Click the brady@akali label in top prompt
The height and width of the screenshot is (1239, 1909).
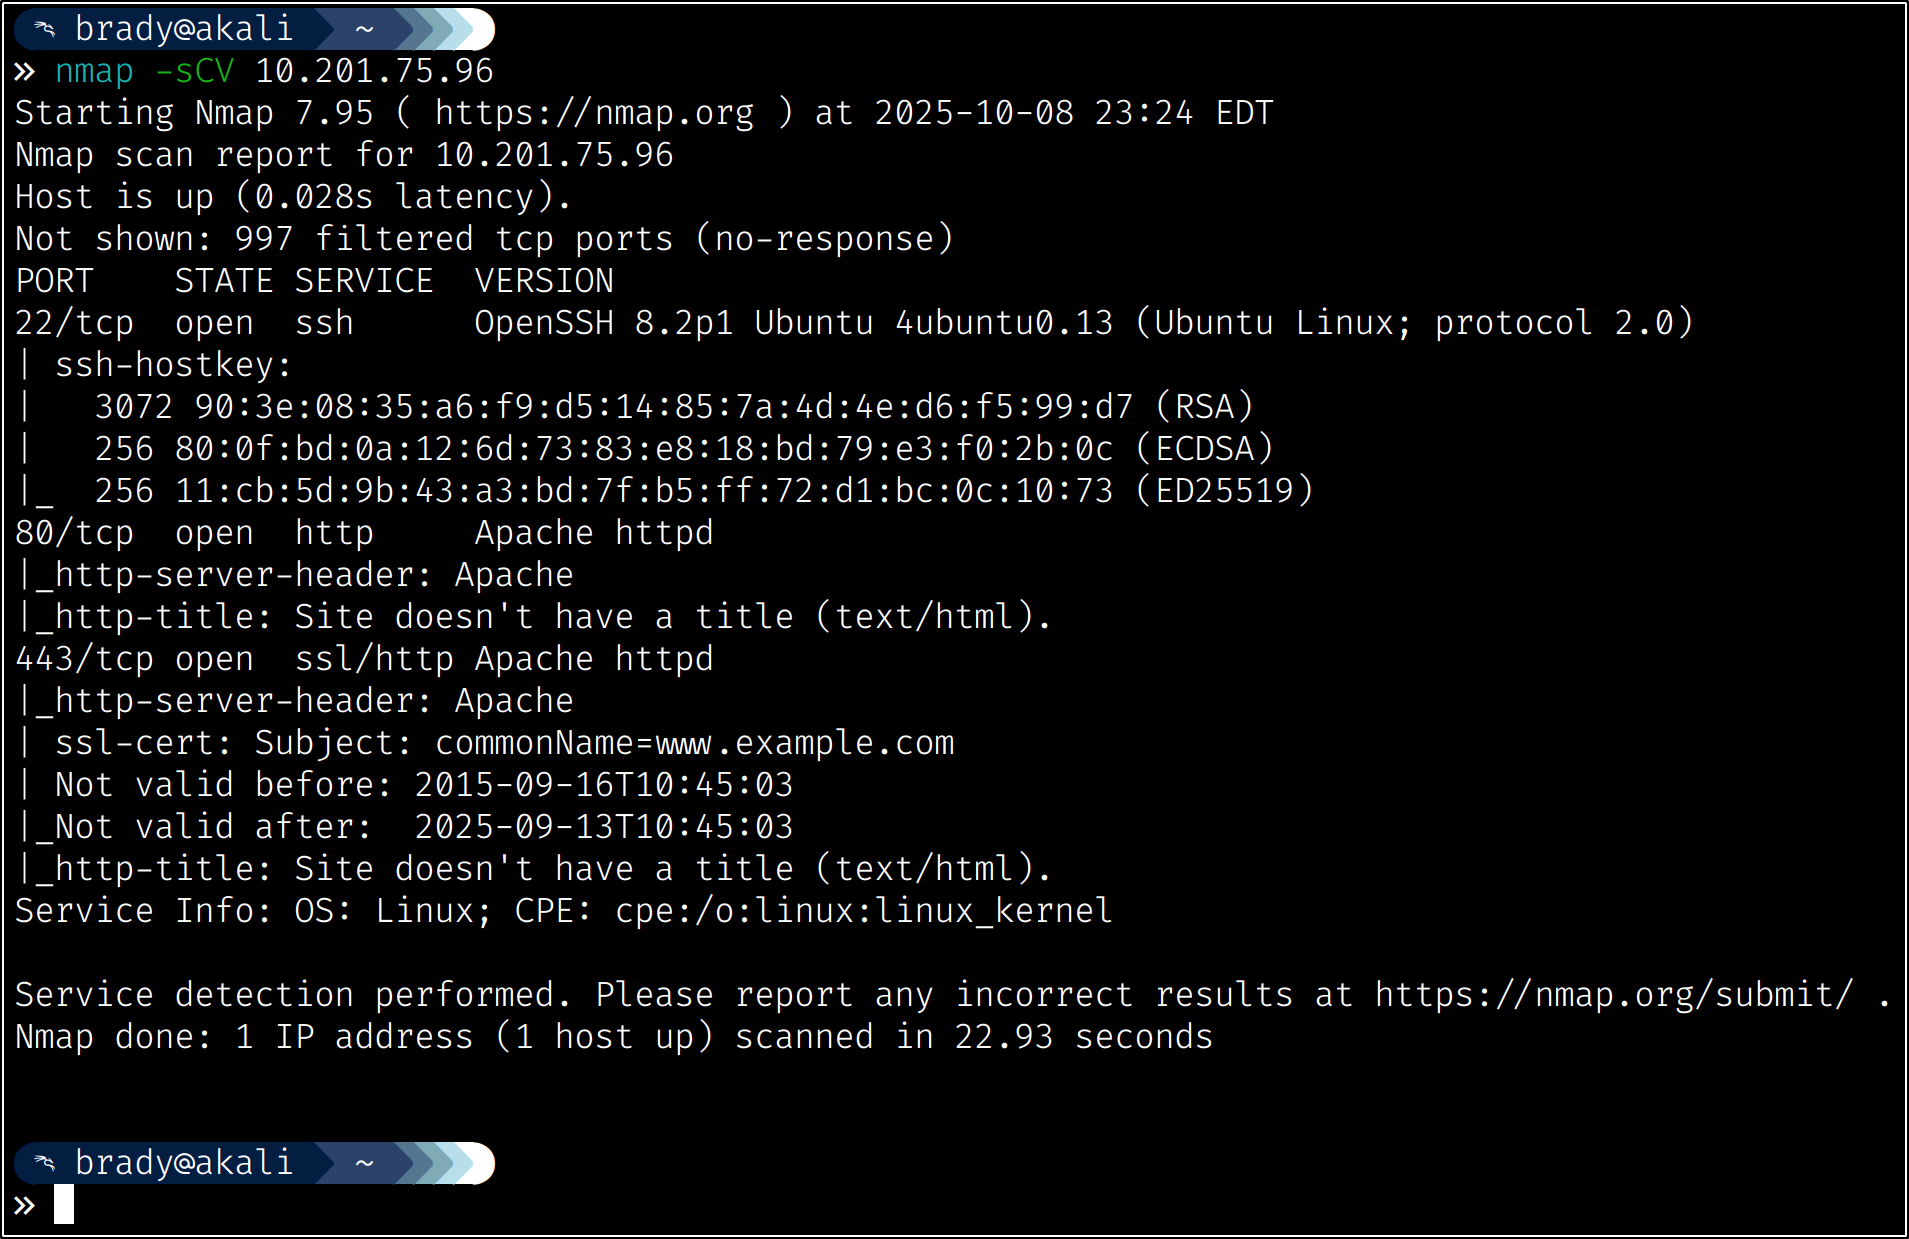click(184, 29)
